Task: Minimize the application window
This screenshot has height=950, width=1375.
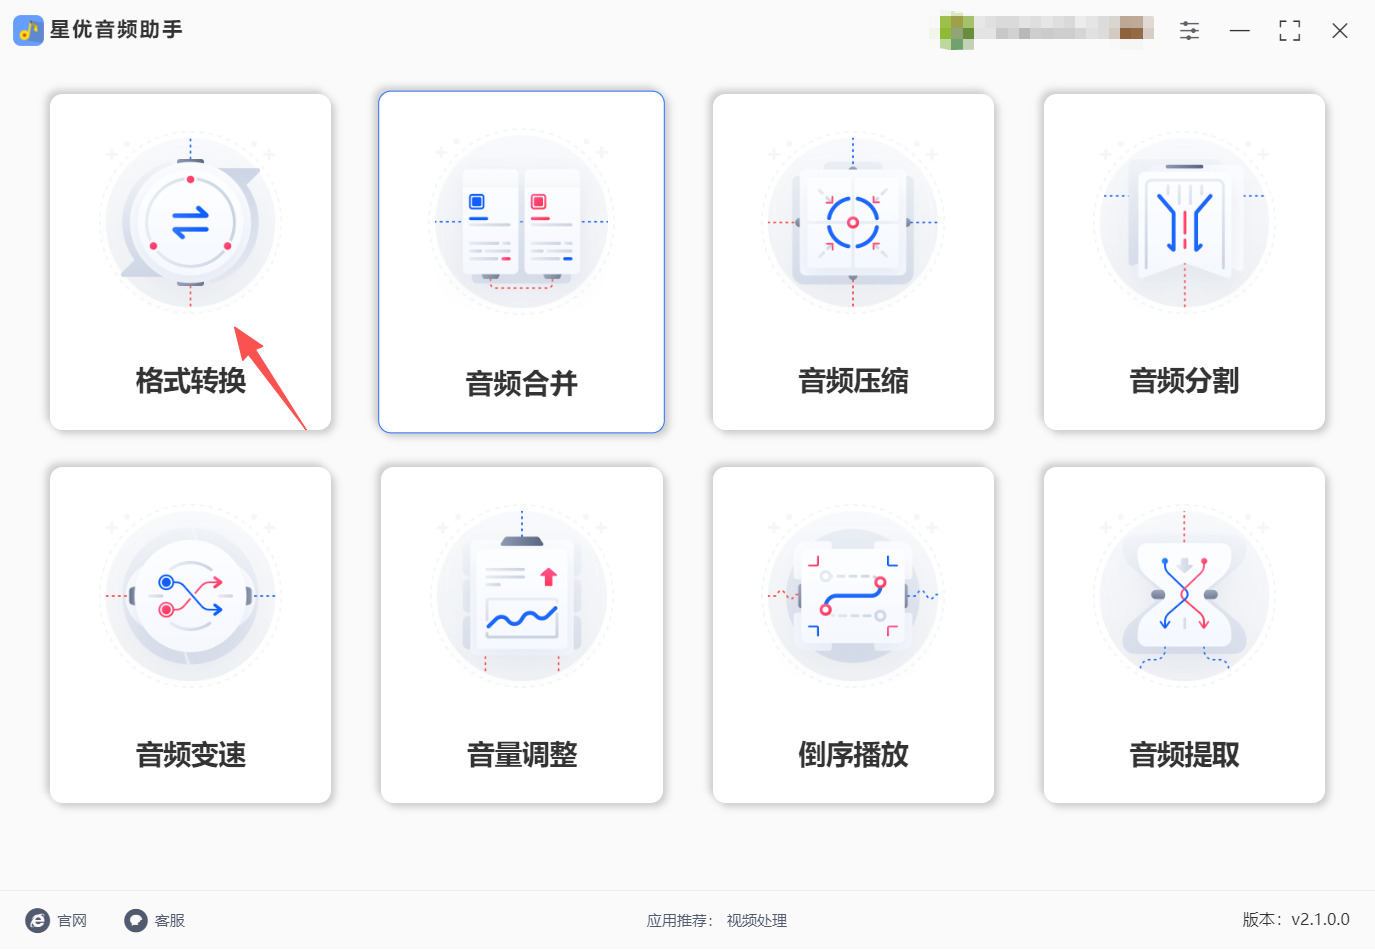Action: [1240, 31]
